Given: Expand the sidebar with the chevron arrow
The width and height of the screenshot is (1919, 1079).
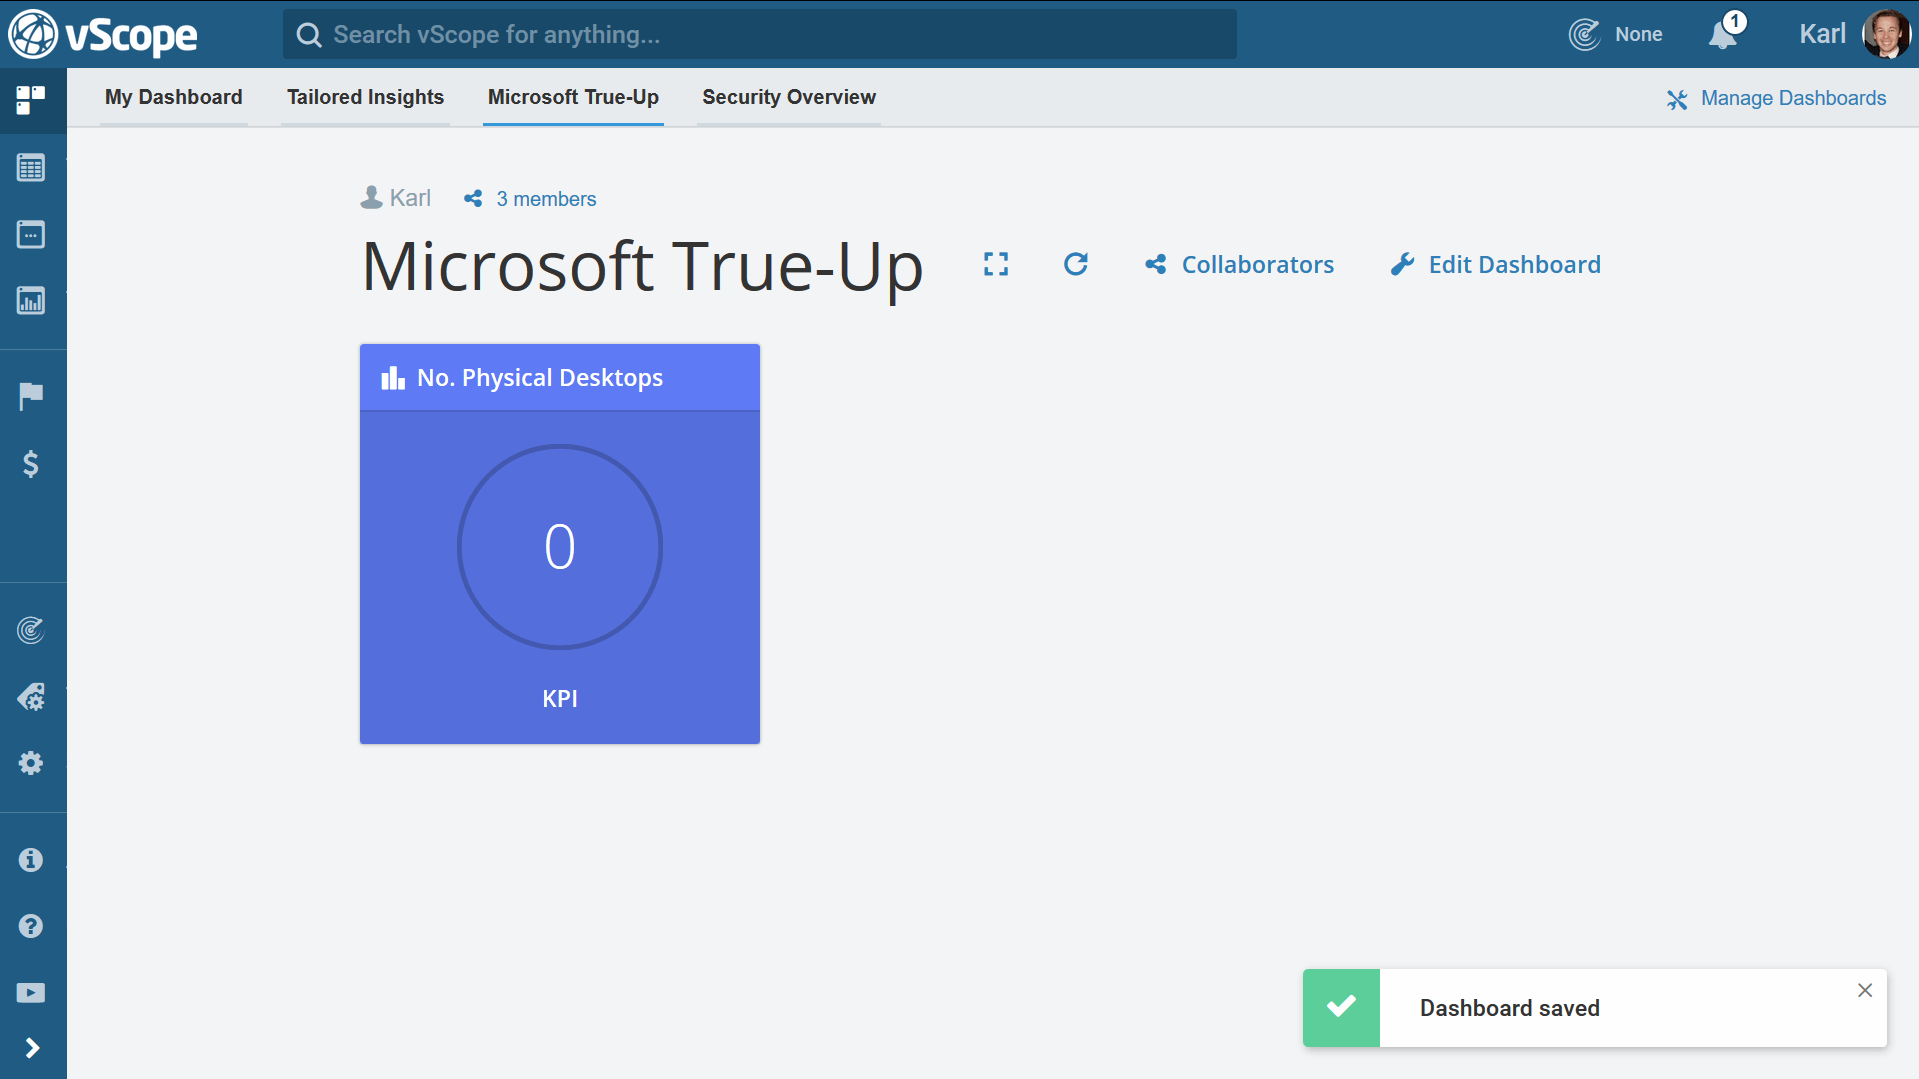Looking at the screenshot, I should [32, 1047].
